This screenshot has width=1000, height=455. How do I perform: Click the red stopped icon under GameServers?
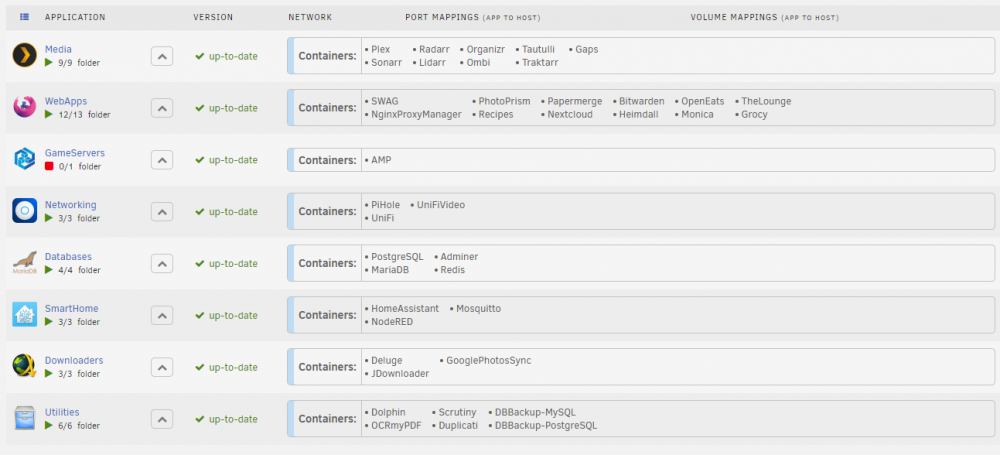point(48,166)
